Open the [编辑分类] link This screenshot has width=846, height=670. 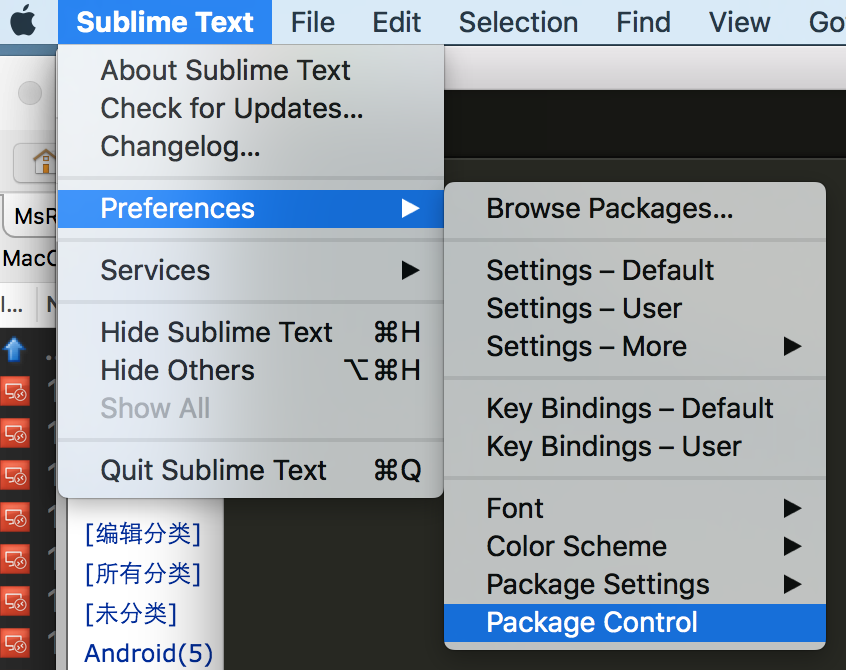pos(143,534)
